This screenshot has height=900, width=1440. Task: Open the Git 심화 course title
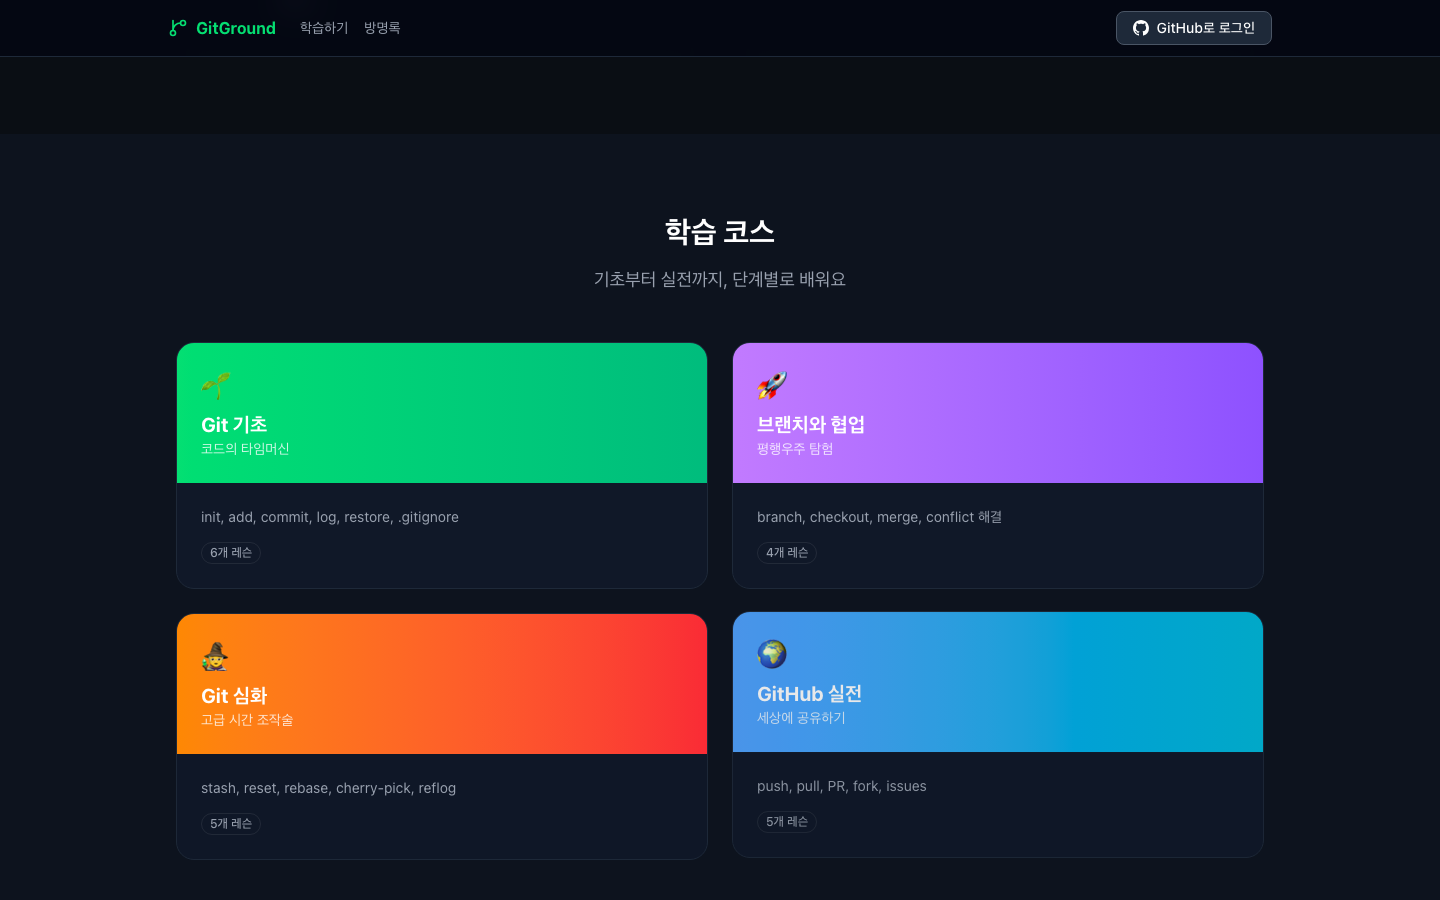pos(234,696)
